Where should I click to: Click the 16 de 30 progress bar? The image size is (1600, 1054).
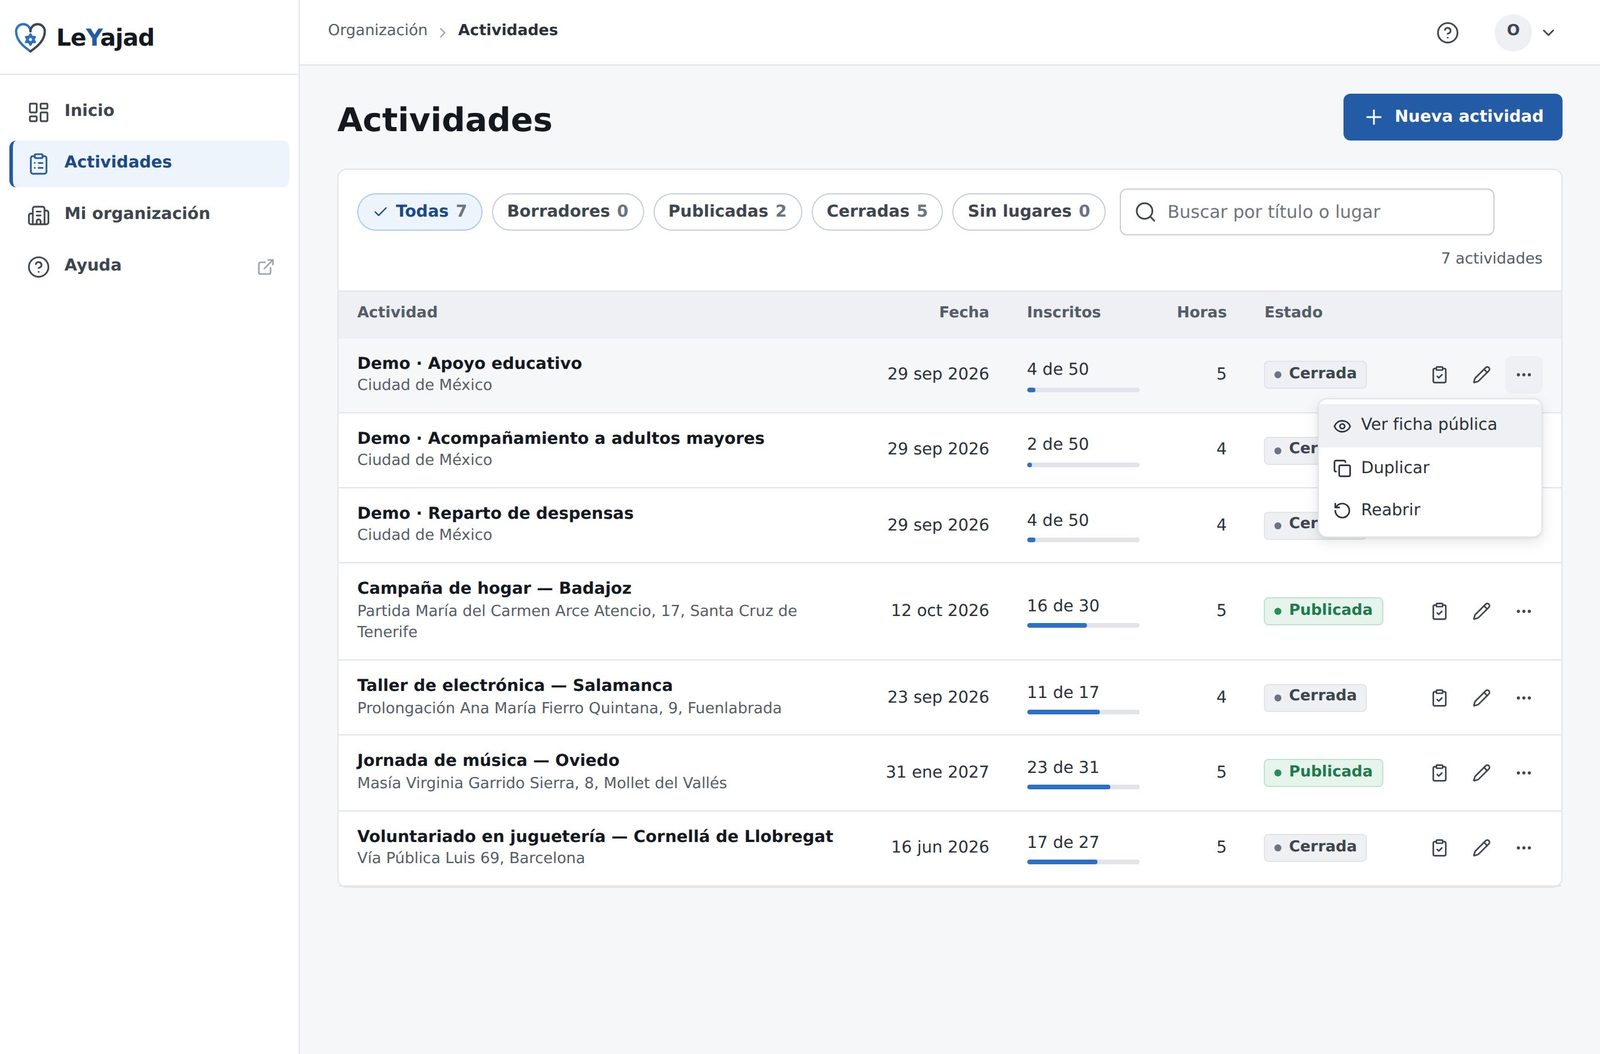pos(1083,625)
